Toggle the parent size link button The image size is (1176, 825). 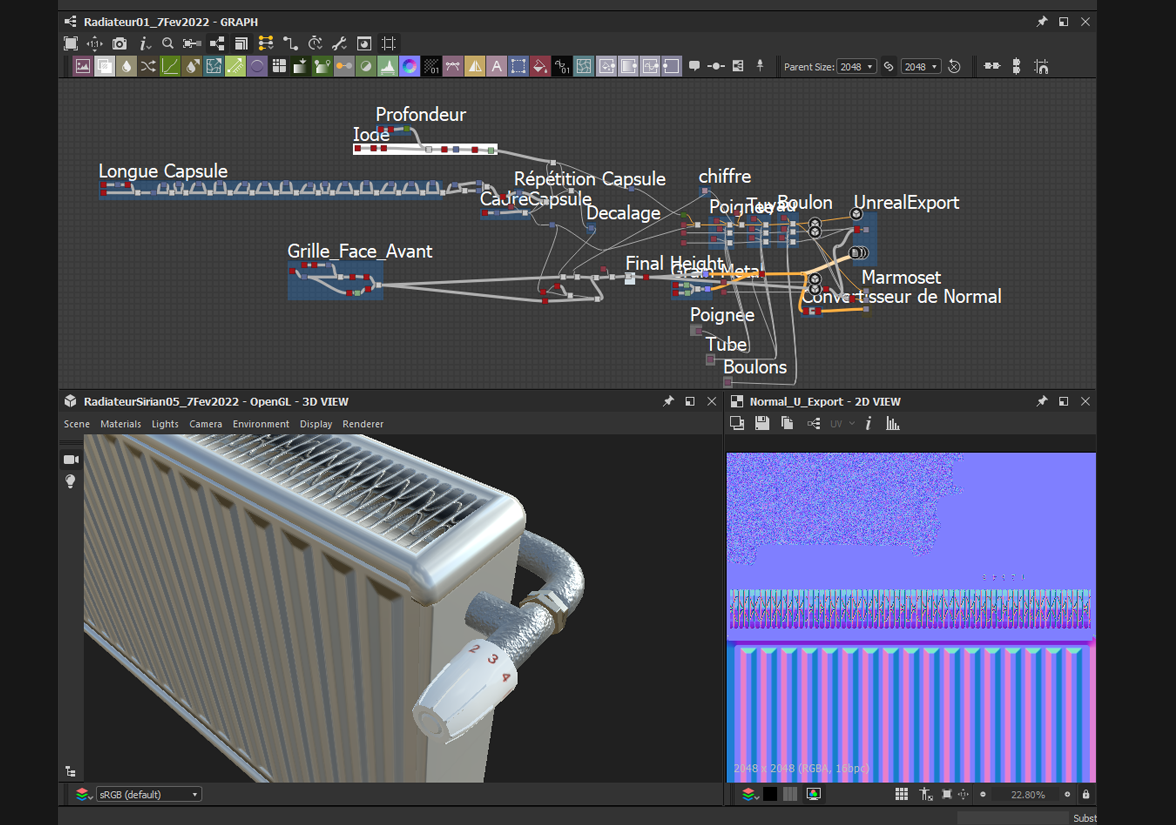click(888, 67)
